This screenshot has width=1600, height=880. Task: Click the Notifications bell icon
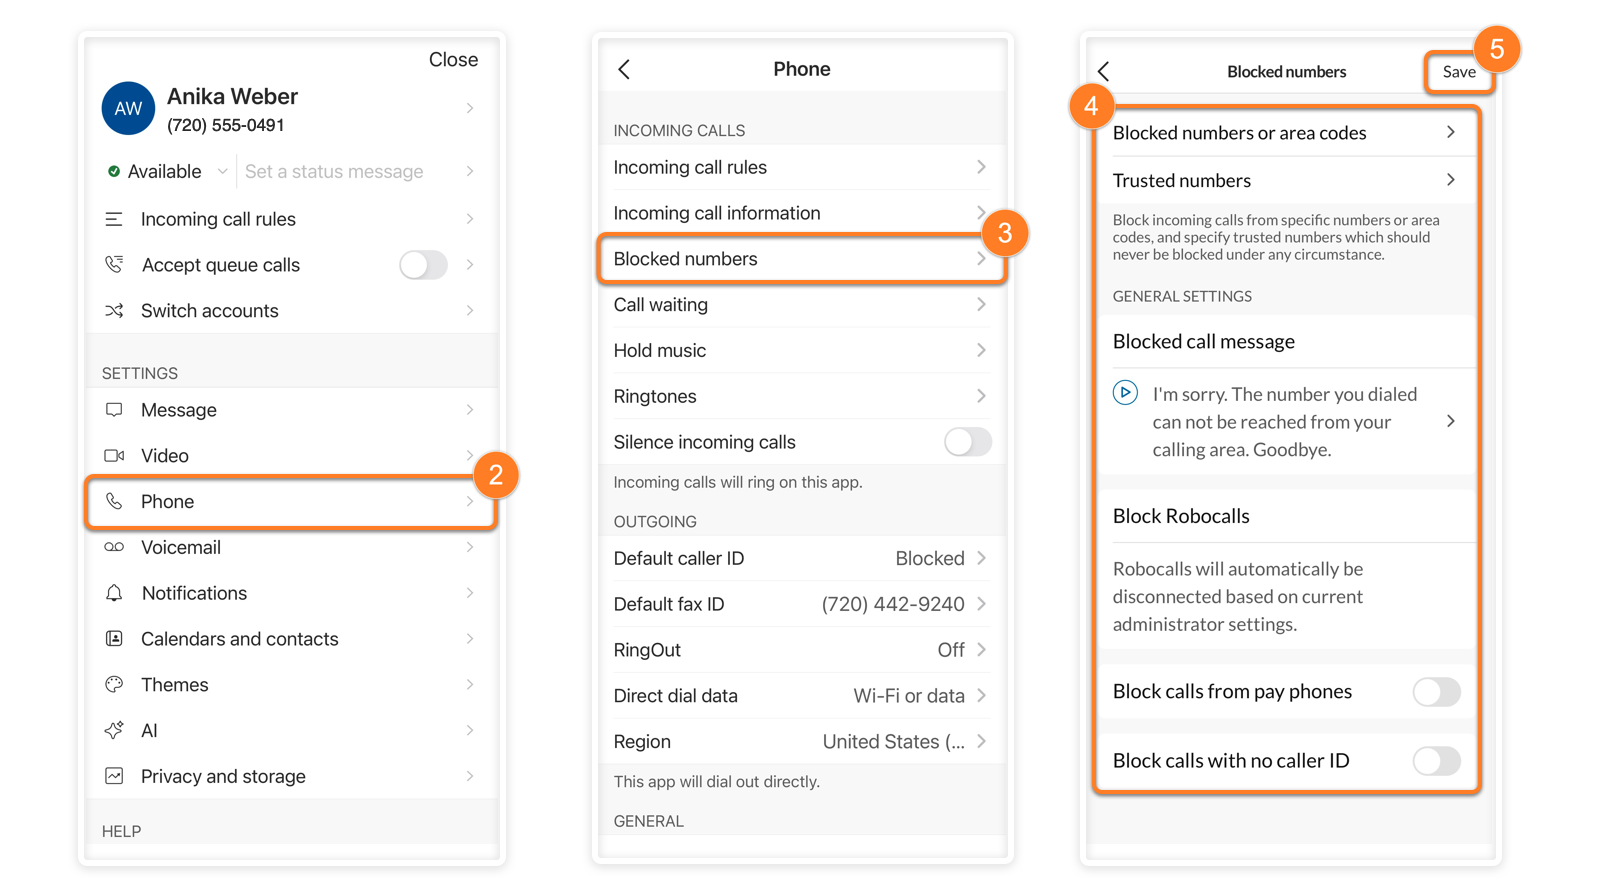(x=114, y=593)
